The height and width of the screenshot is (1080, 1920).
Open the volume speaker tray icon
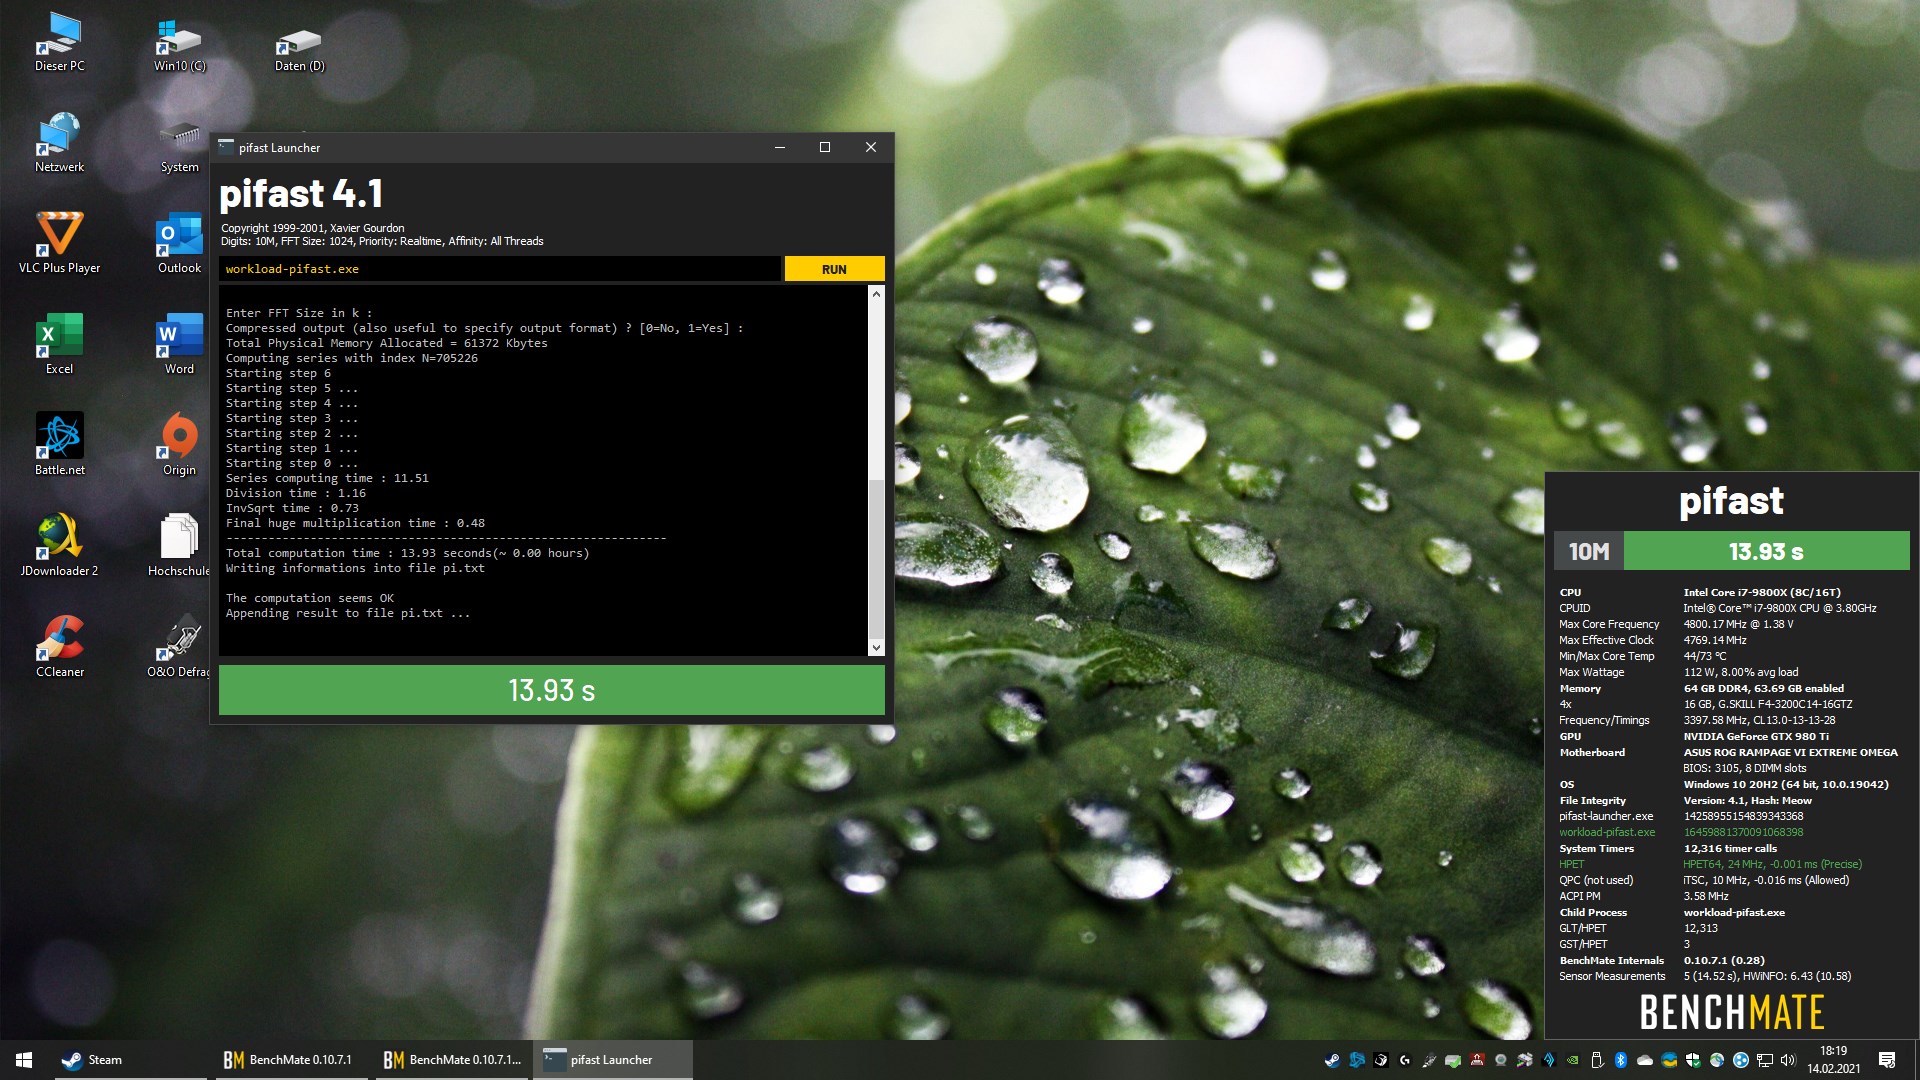pos(1788,1060)
